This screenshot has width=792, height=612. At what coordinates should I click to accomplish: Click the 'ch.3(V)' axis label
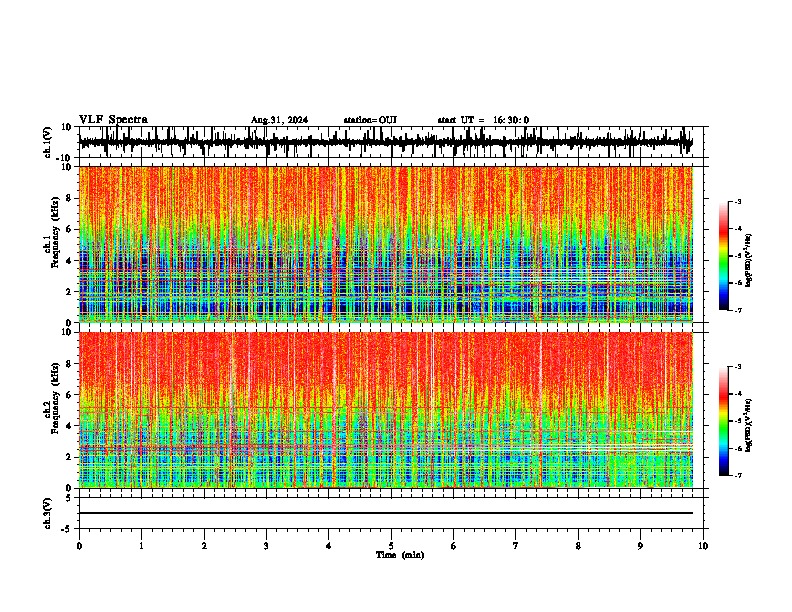[48, 514]
